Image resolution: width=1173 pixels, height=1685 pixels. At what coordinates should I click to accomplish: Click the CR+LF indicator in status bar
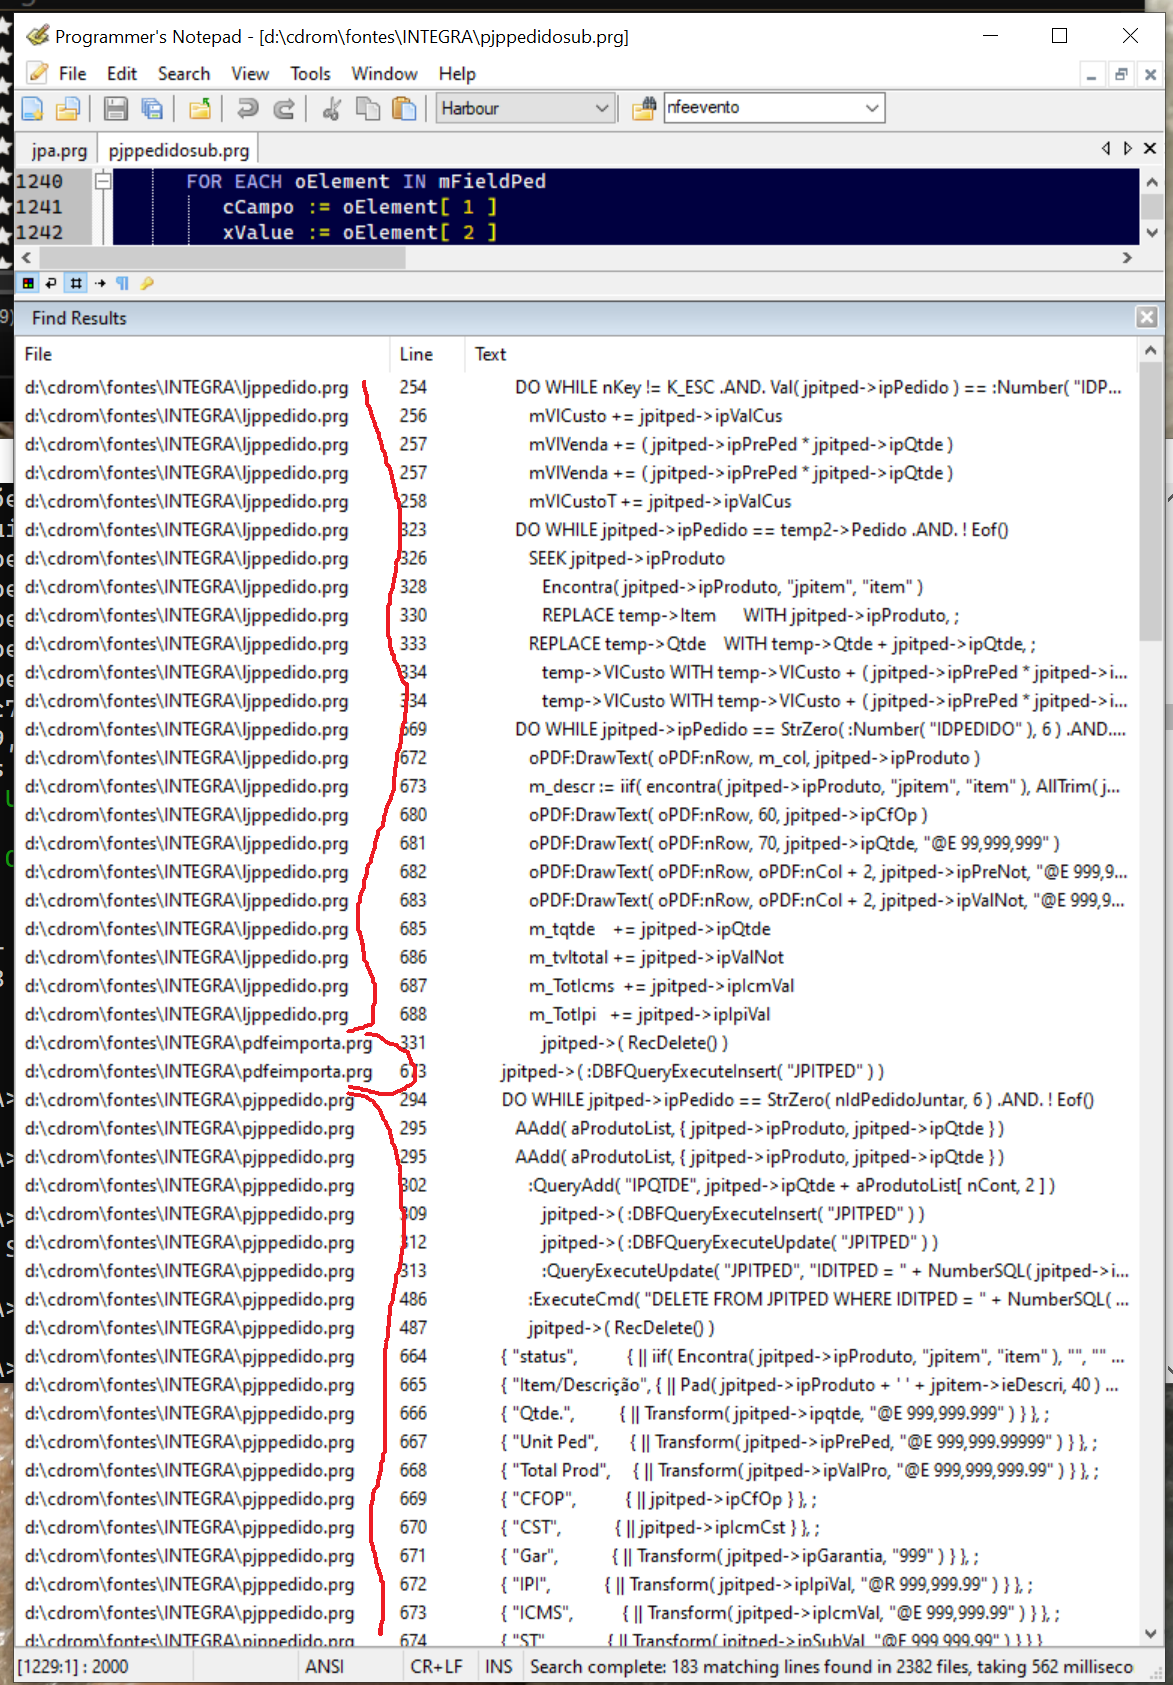[x=437, y=1666]
